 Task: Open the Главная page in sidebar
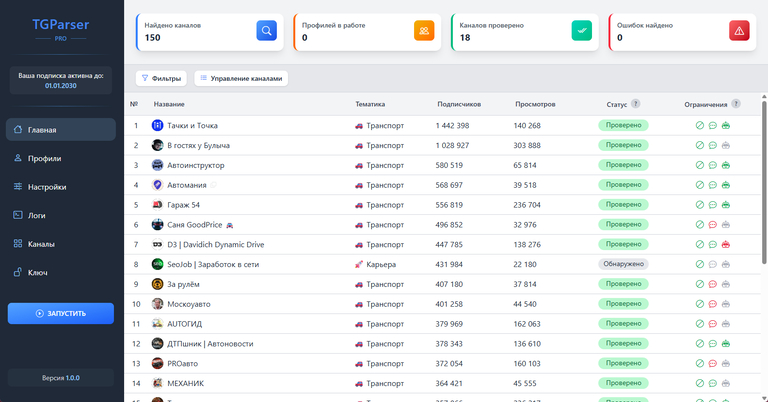61,130
